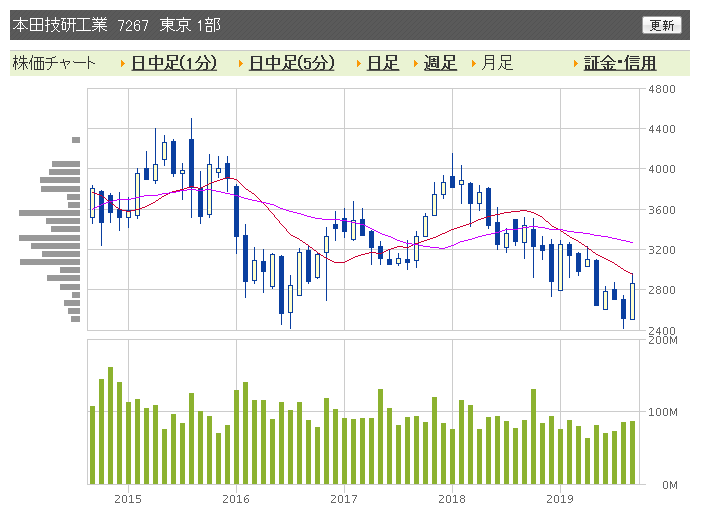Switch to the 週足 weekly chart

pos(440,63)
